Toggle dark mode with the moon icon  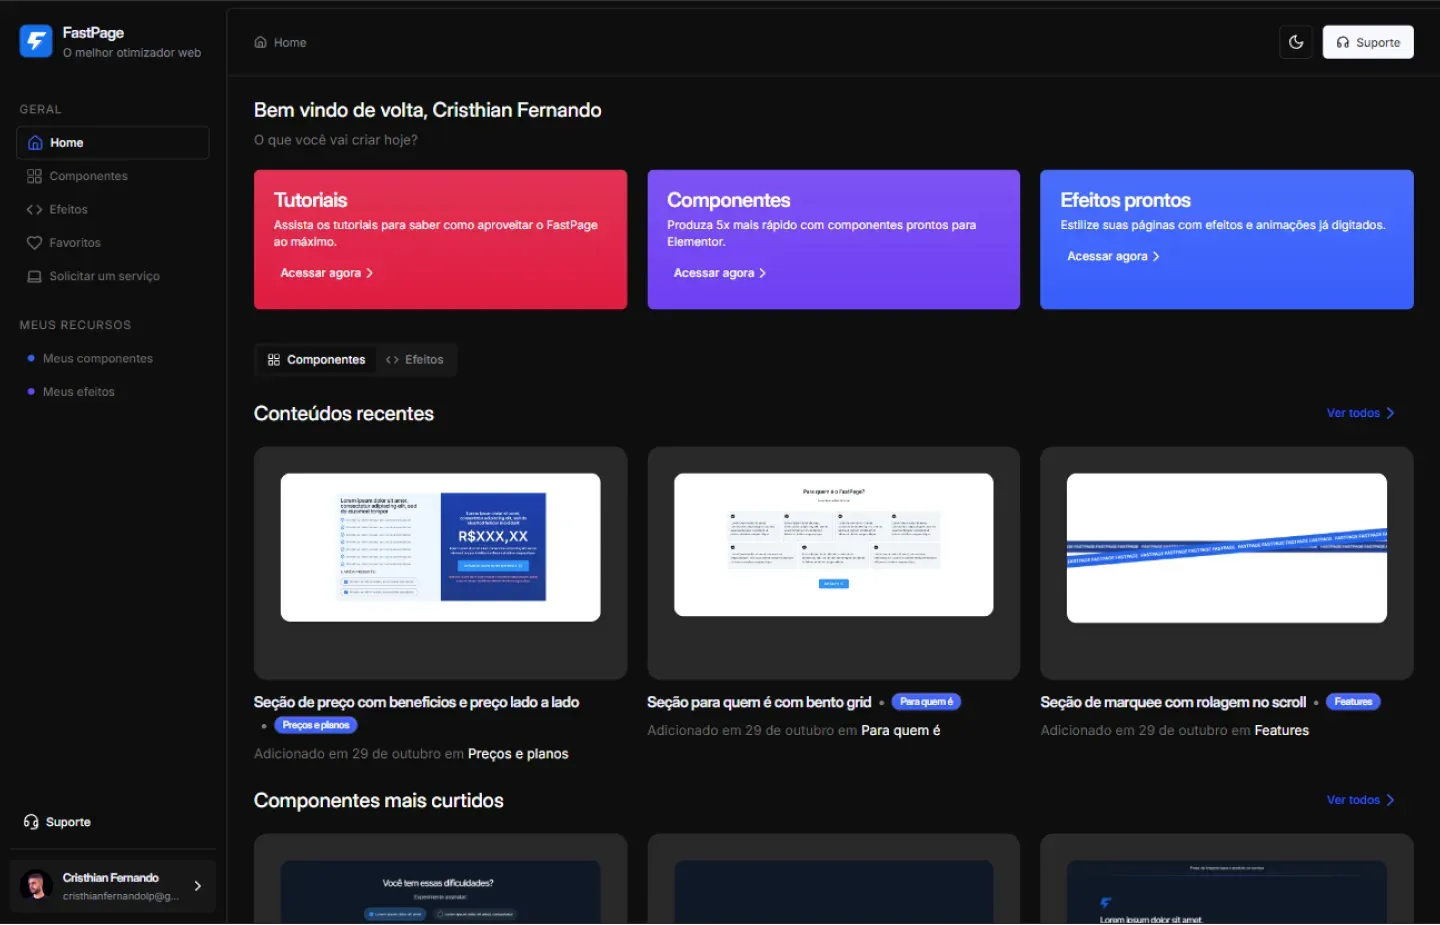tap(1296, 42)
